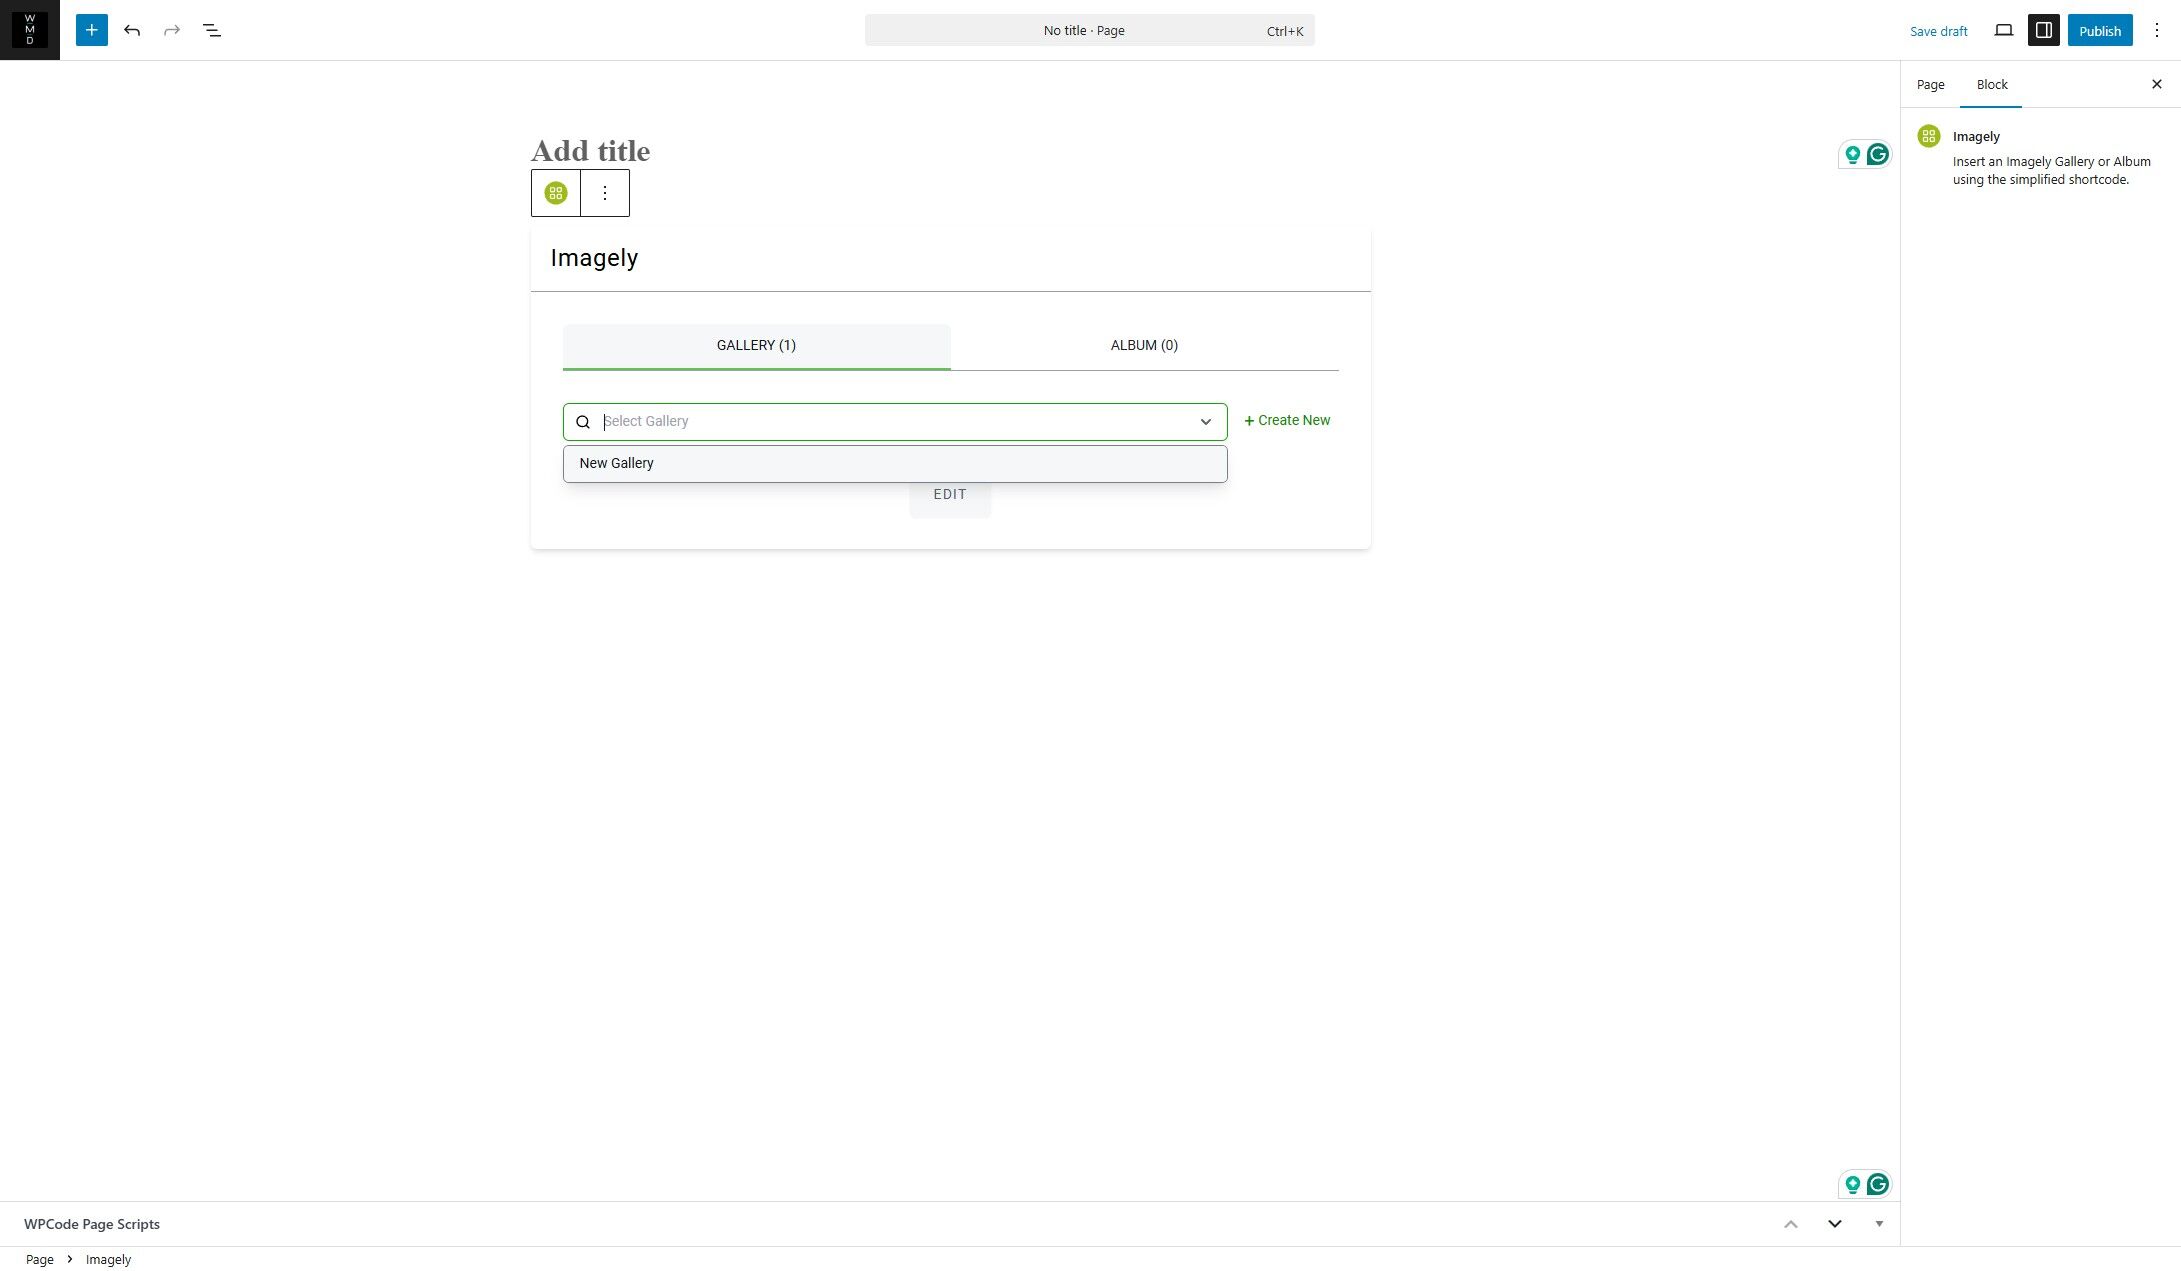Select Imagely in the bottom breadcrumb

click(x=108, y=1260)
